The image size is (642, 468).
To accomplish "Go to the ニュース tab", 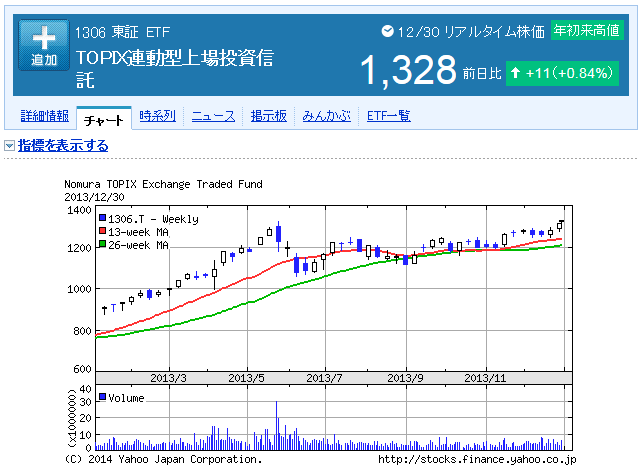I will click(x=213, y=116).
